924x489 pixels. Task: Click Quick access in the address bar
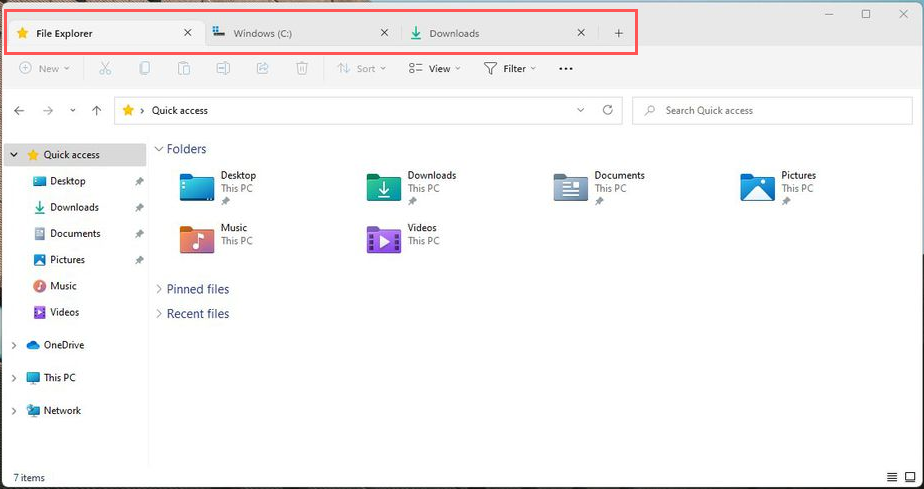click(180, 110)
